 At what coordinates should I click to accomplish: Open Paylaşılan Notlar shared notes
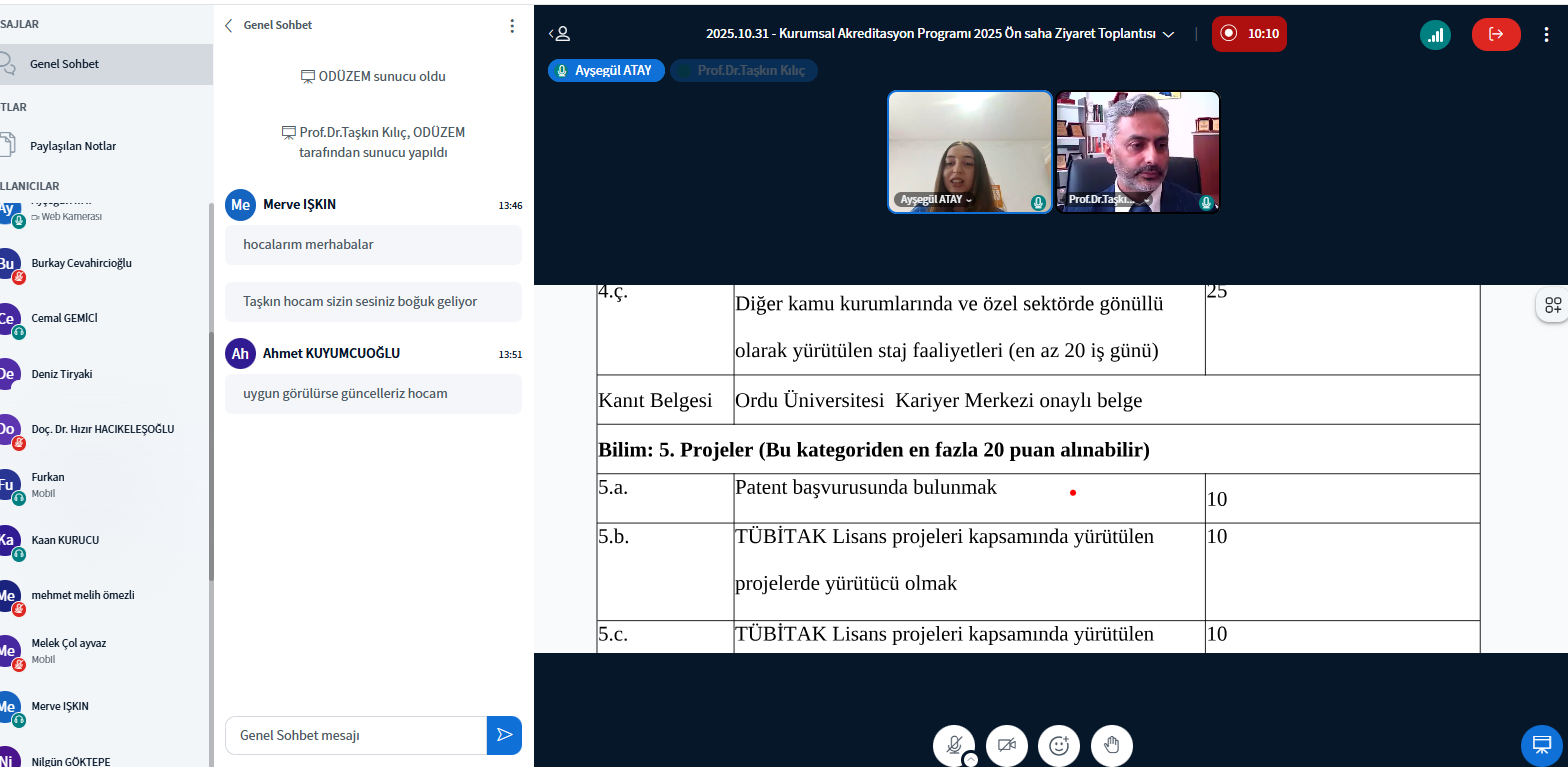pyautogui.click(x=72, y=146)
